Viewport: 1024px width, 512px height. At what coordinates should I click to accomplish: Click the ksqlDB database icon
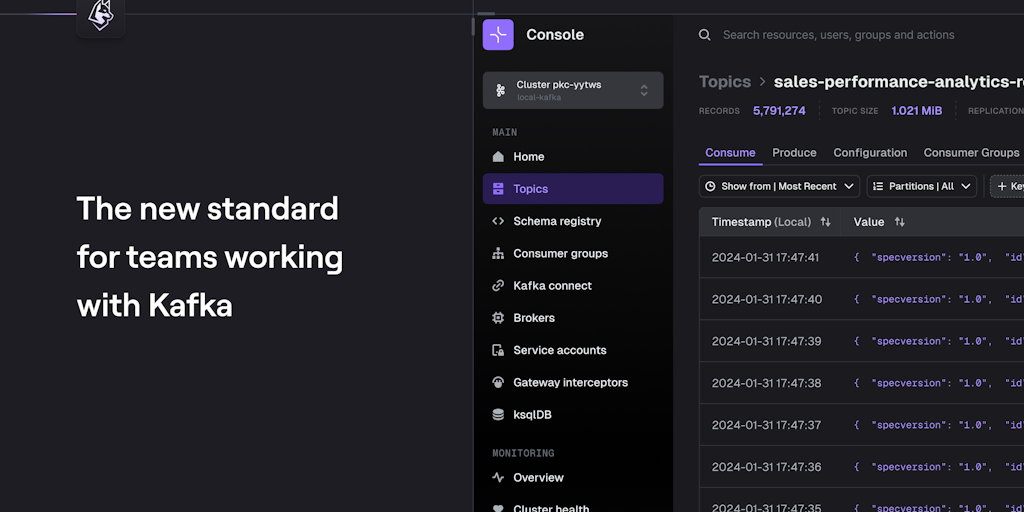coord(498,415)
